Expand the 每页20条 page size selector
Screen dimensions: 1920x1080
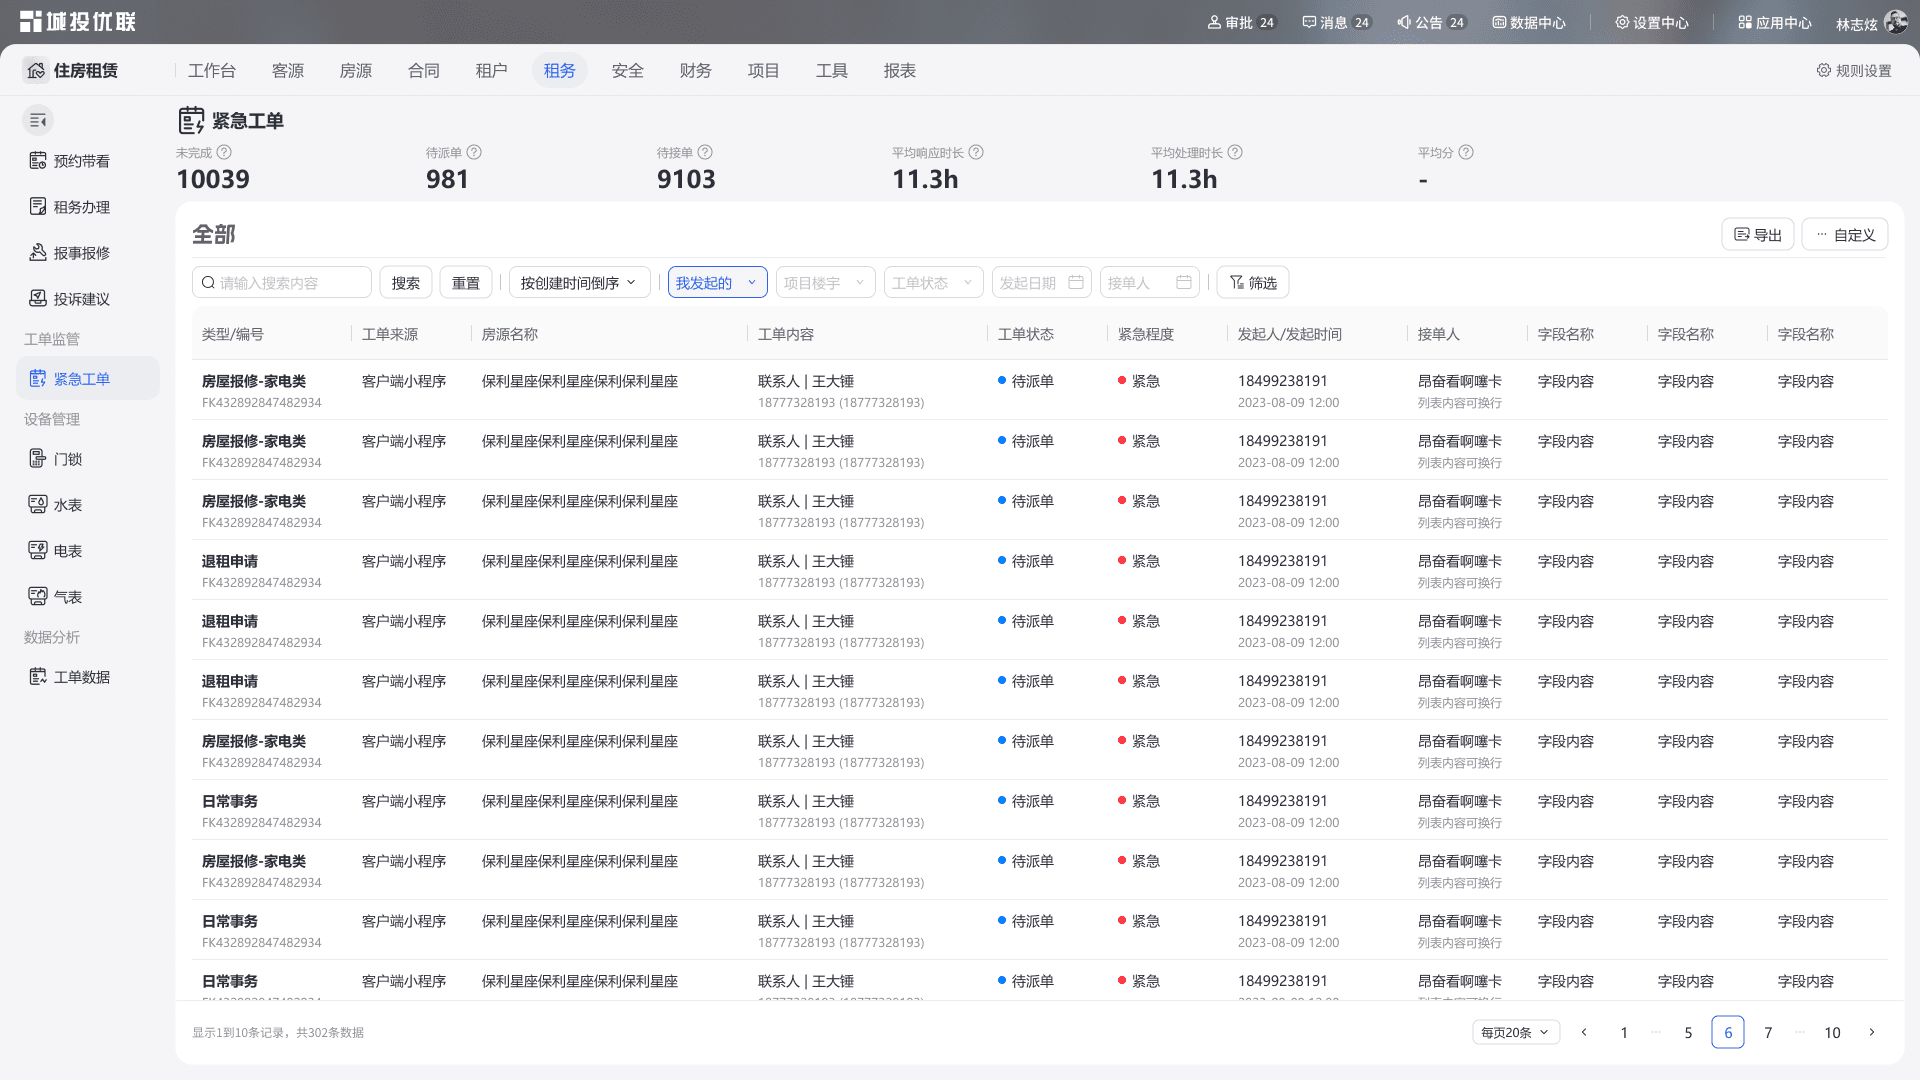pyautogui.click(x=1516, y=1032)
